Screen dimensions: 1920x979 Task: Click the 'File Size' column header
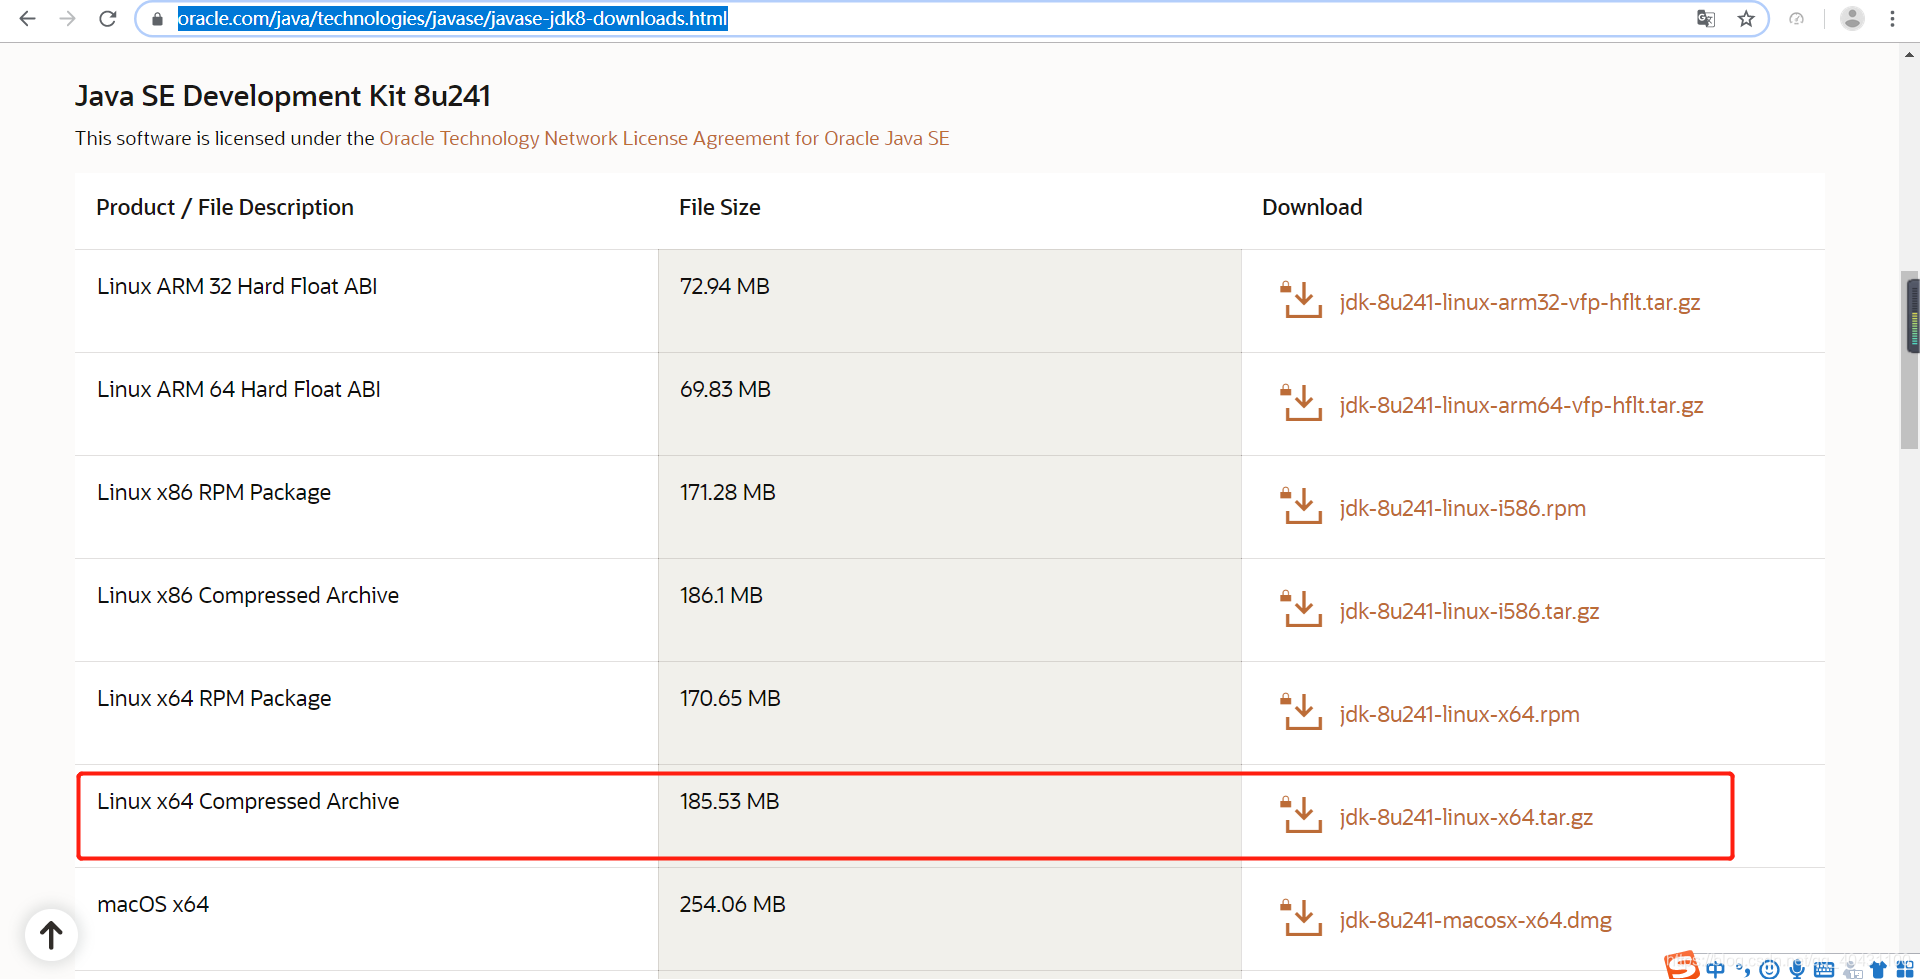point(720,207)
